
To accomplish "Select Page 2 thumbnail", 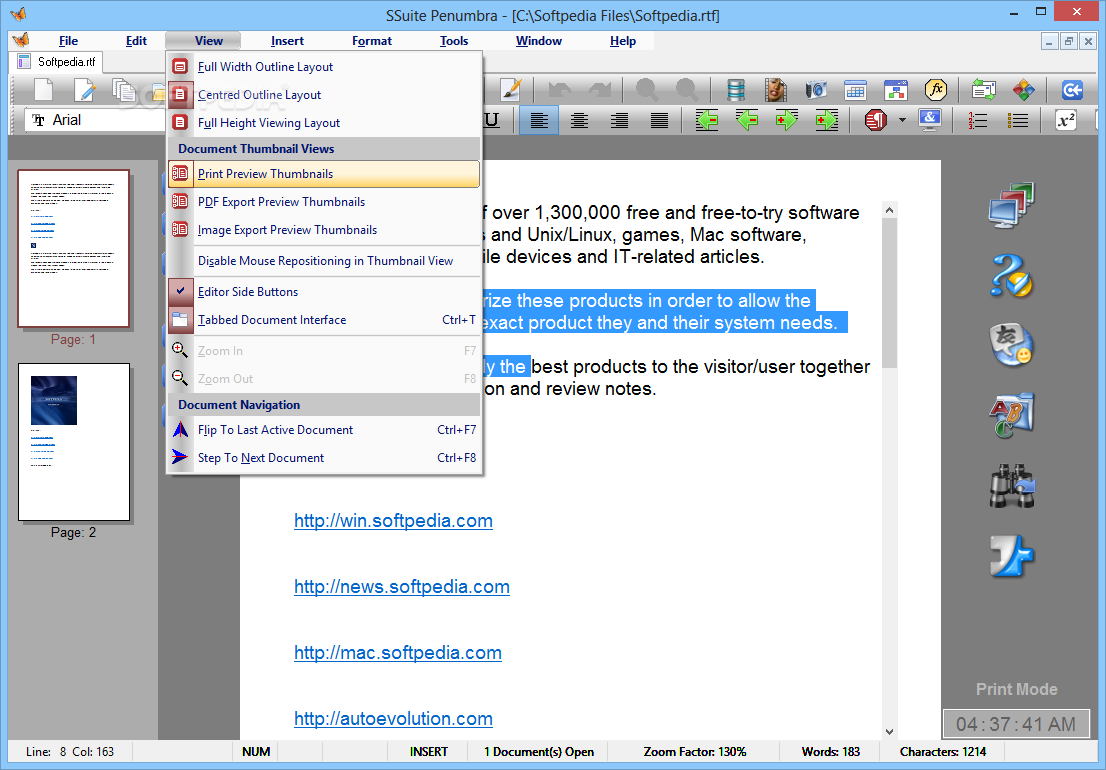I will (73, 442).
